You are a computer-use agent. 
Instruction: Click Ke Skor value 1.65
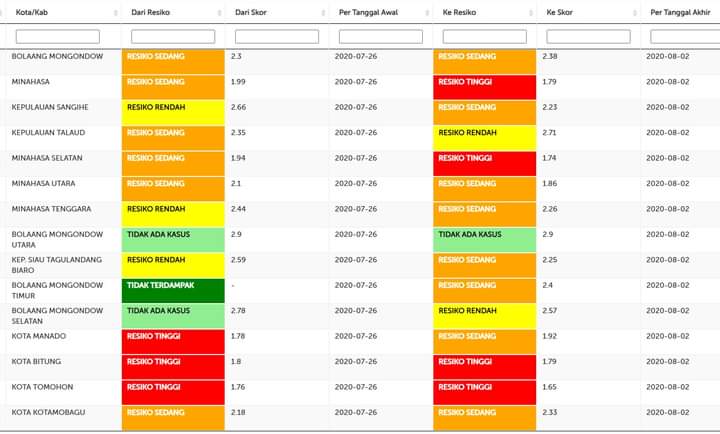point(549,387)
